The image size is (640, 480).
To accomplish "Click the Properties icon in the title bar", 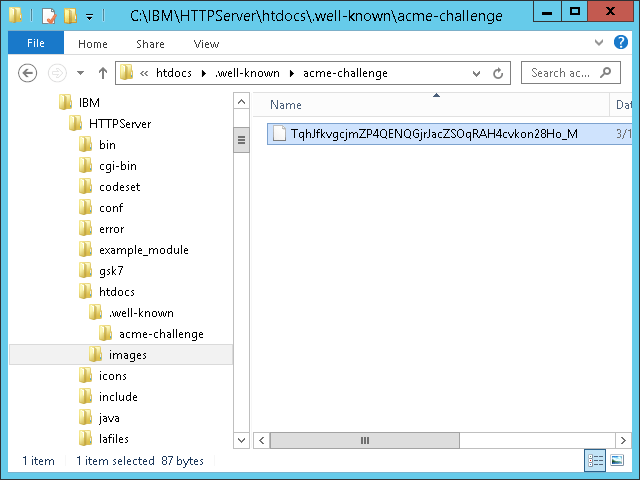I will (48, 16).
